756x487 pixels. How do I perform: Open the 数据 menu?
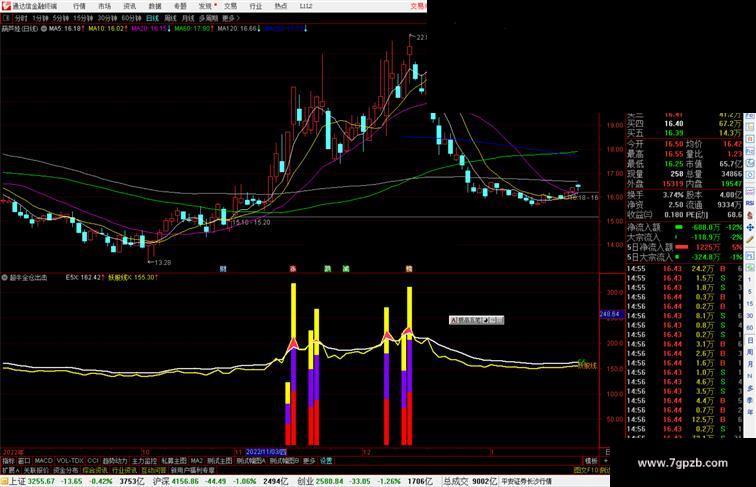(155, 6)
